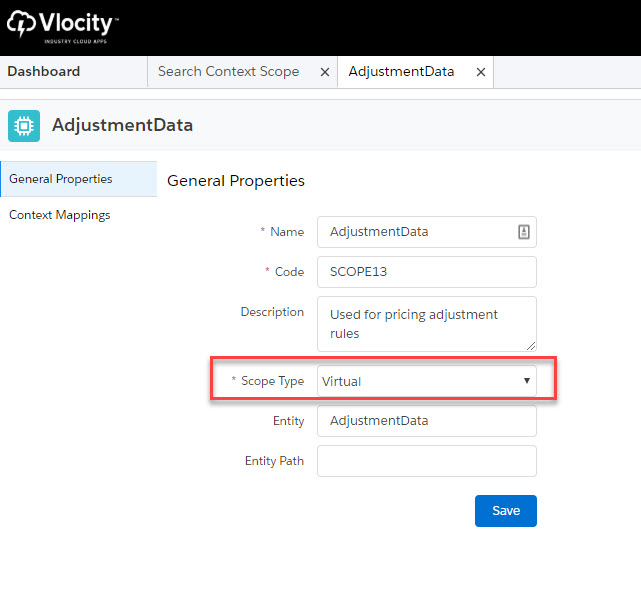
Task: Click the AdjustmentData teal chip icon
Action: 24,126
